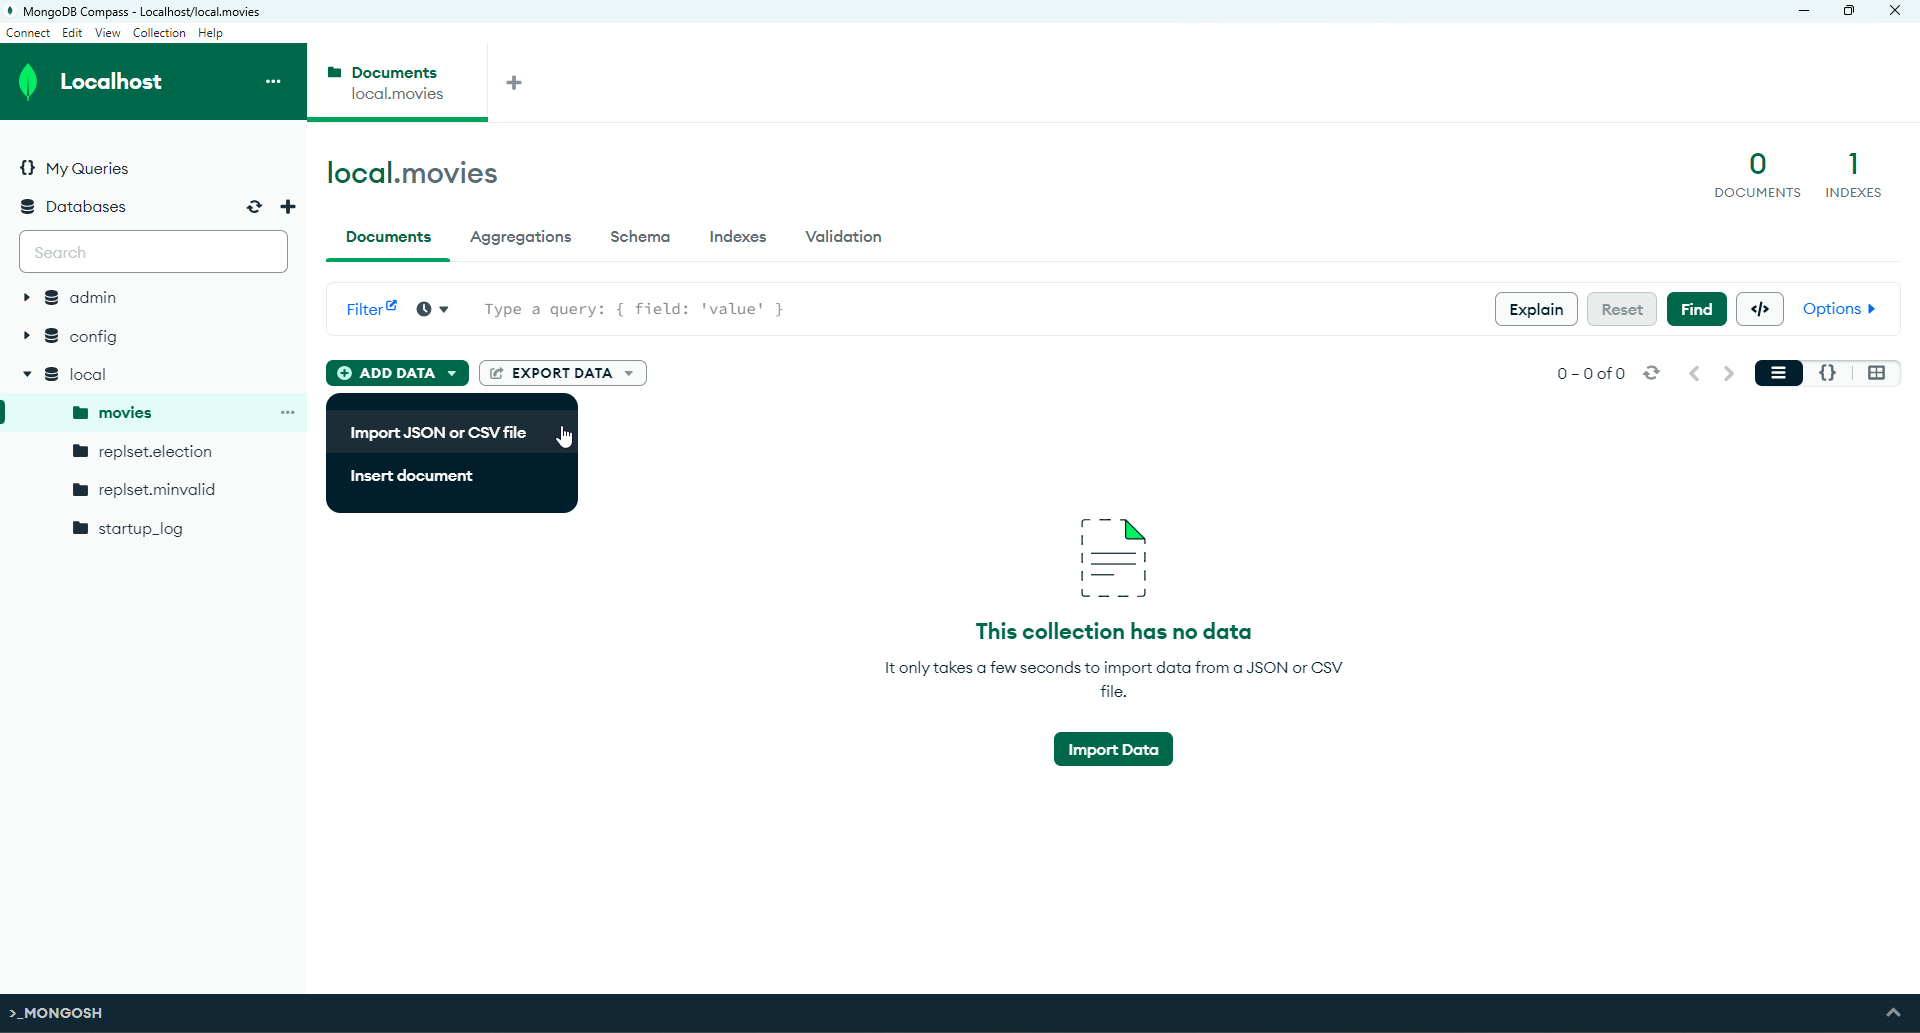The width and height of the screenshot is (1920, 1033).
Task: Switch to the Indexes tab
Action: tap(737, 237)
